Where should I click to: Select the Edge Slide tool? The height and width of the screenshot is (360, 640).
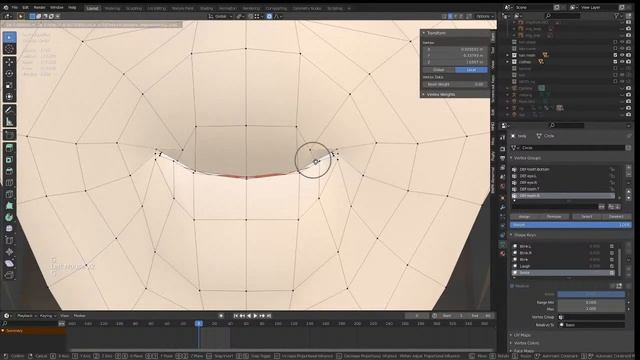click(9, 240)
